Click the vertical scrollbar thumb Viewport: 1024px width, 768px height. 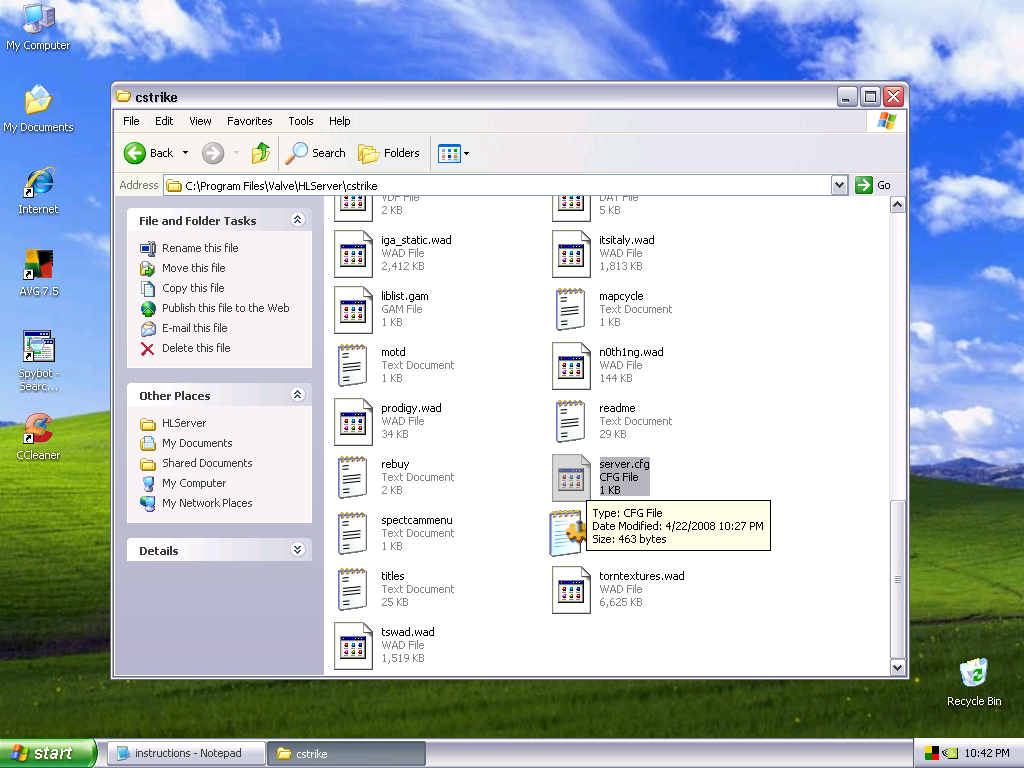tap(898, 579)
